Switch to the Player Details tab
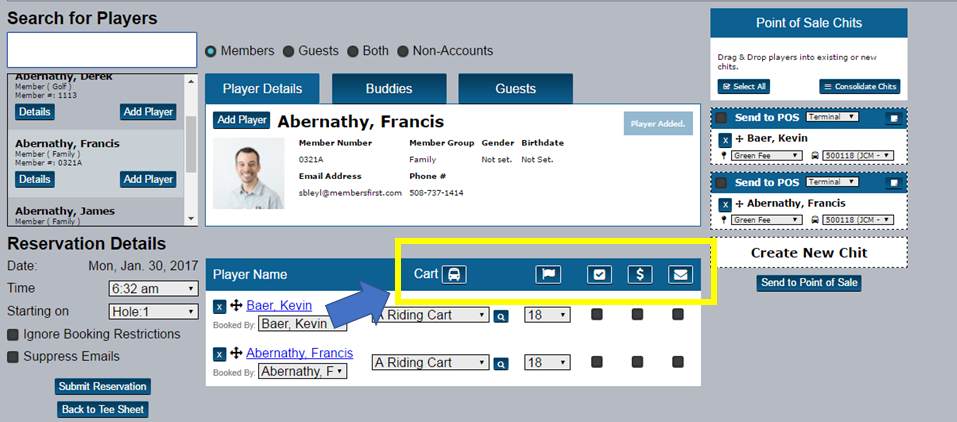 tap(262, 89)
